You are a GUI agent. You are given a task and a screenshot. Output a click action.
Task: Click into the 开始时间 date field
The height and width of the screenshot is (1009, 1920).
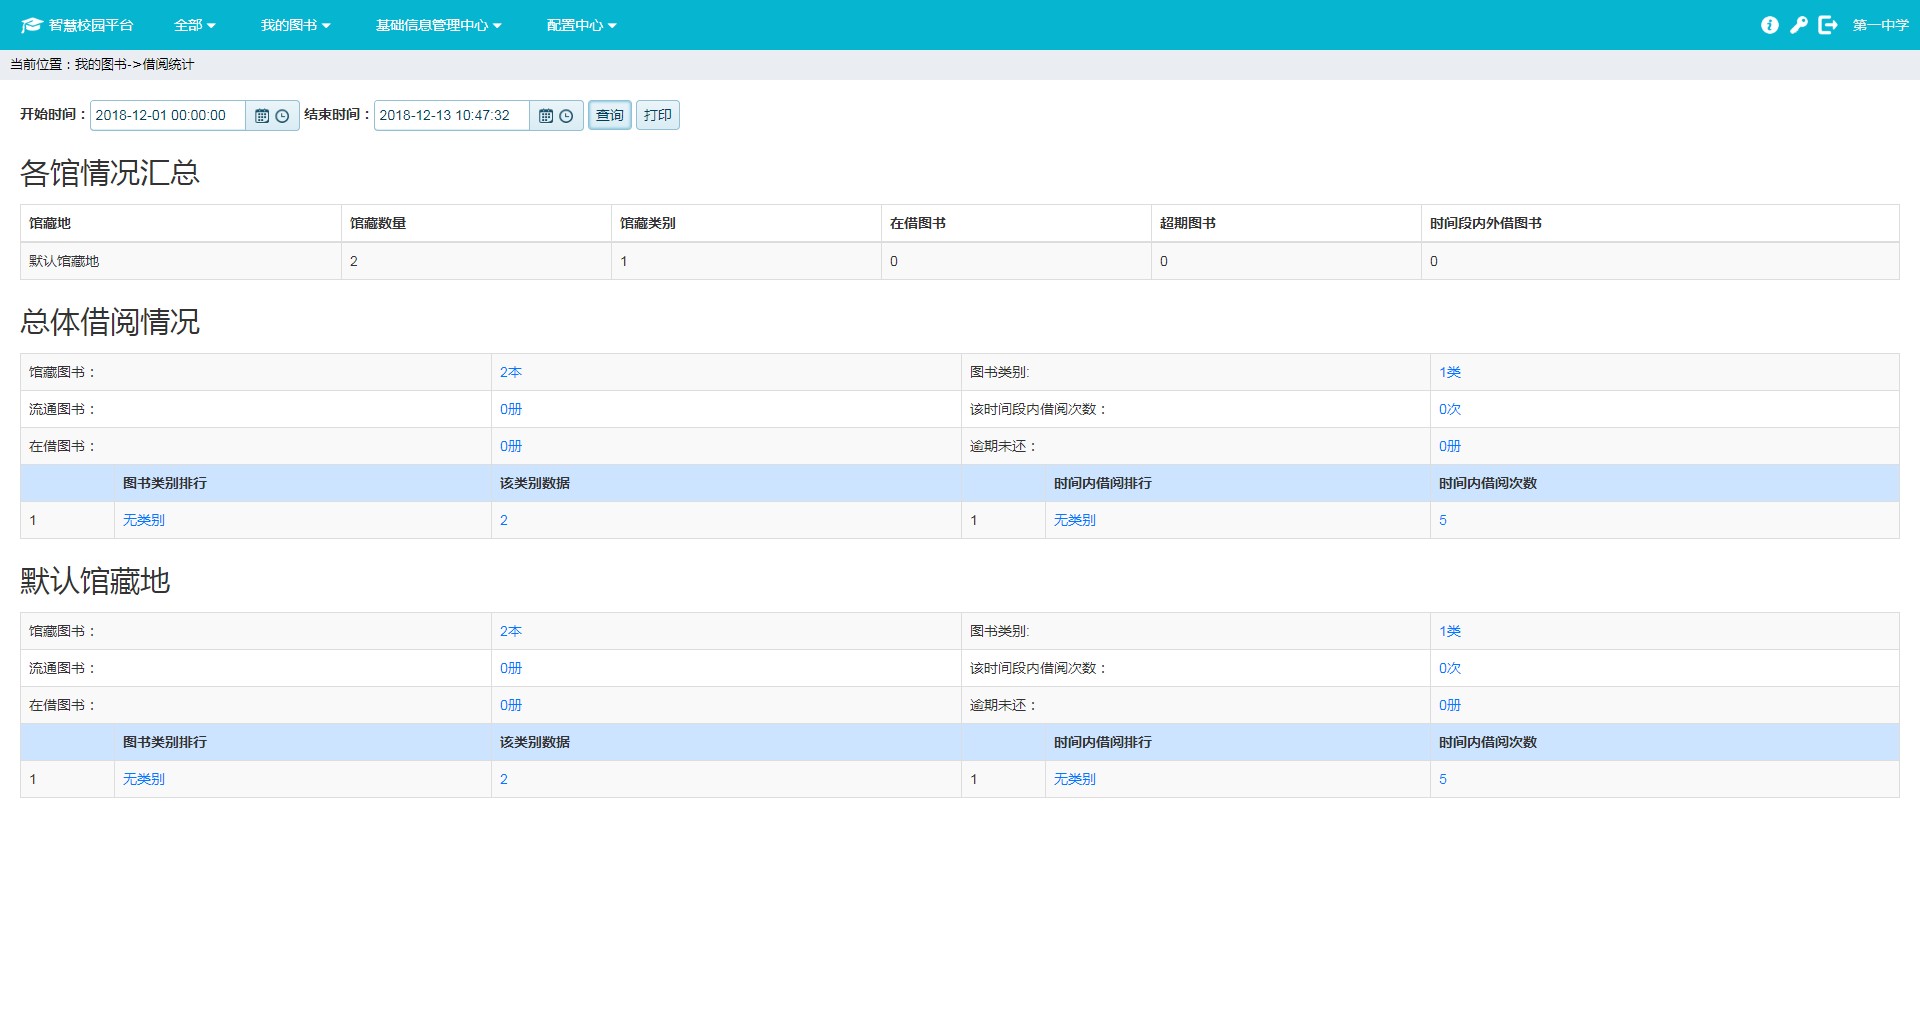point(167,116)
